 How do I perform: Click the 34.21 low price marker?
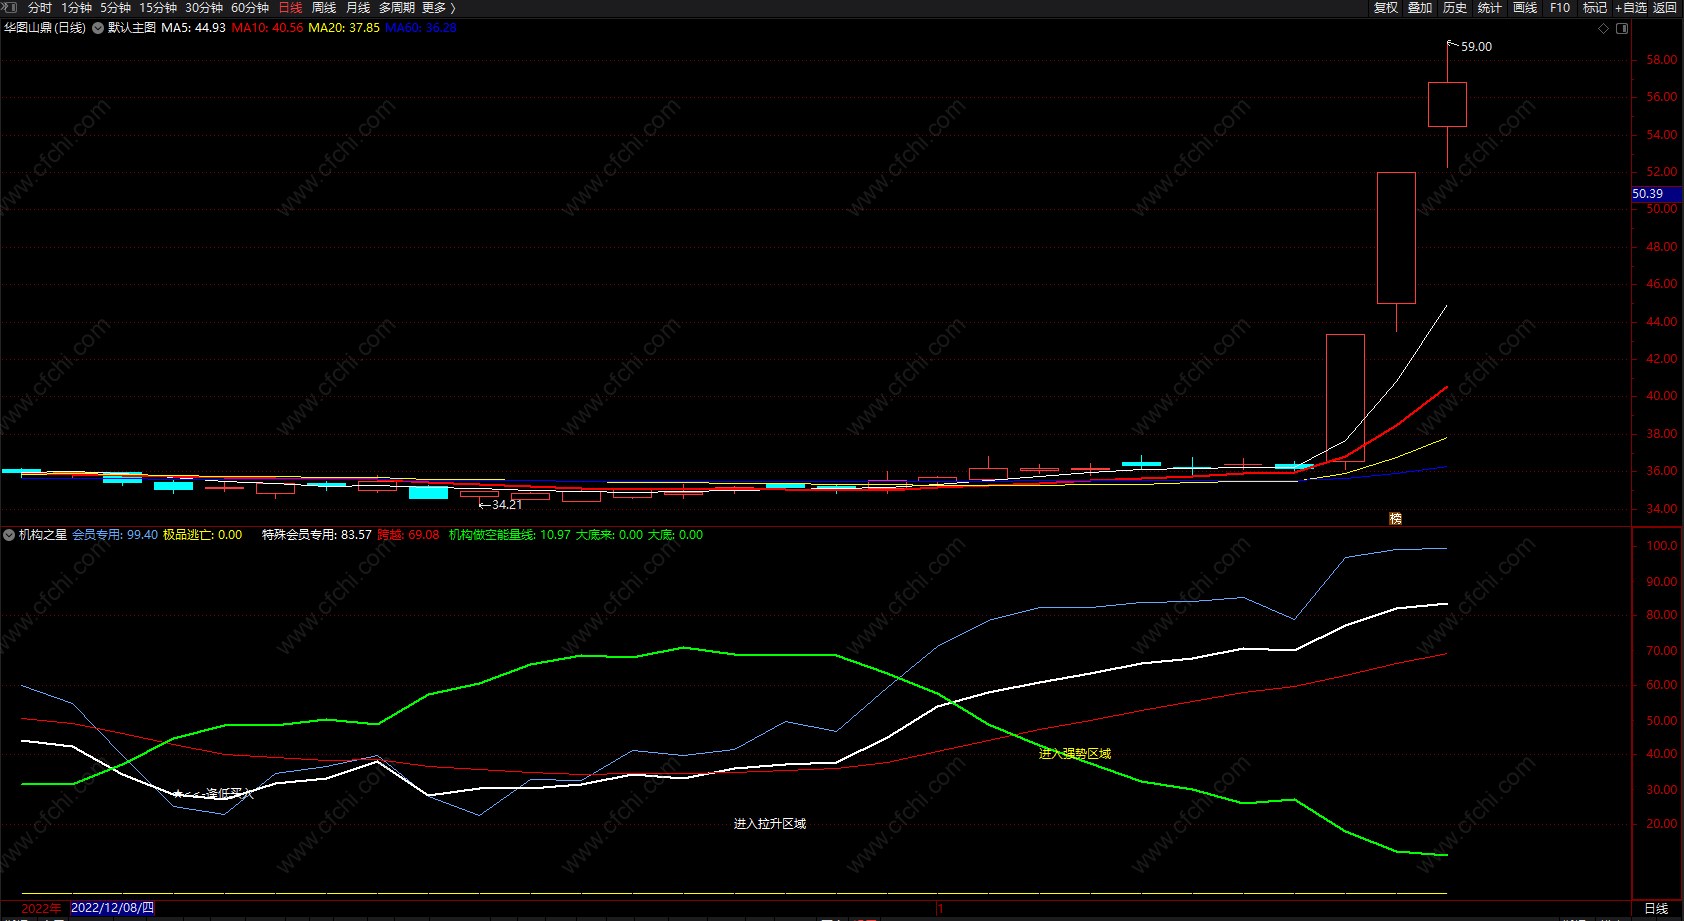[x=507, y=505]
